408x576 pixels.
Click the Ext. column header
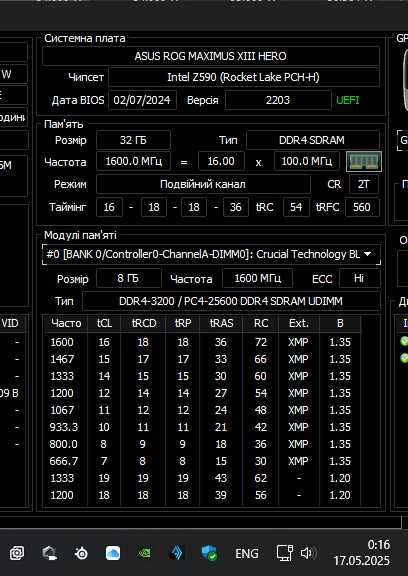[x=299, y=323]
